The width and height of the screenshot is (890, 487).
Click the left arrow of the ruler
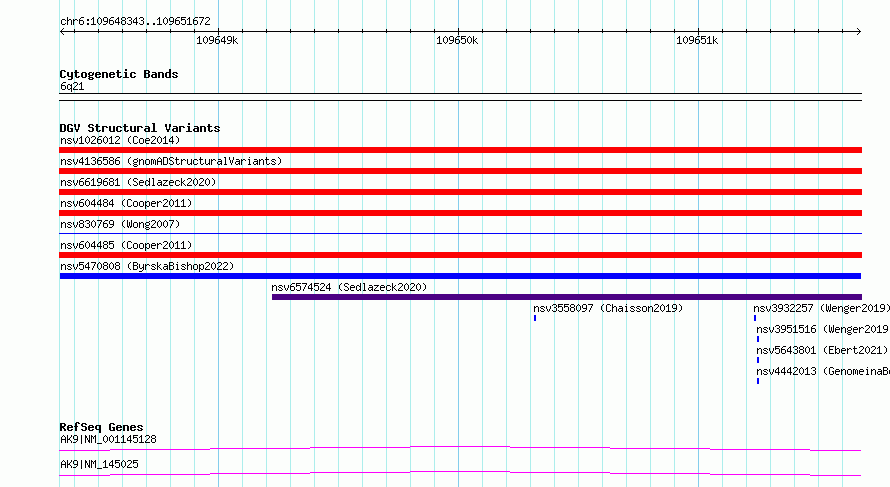click(x=62, y=32)
